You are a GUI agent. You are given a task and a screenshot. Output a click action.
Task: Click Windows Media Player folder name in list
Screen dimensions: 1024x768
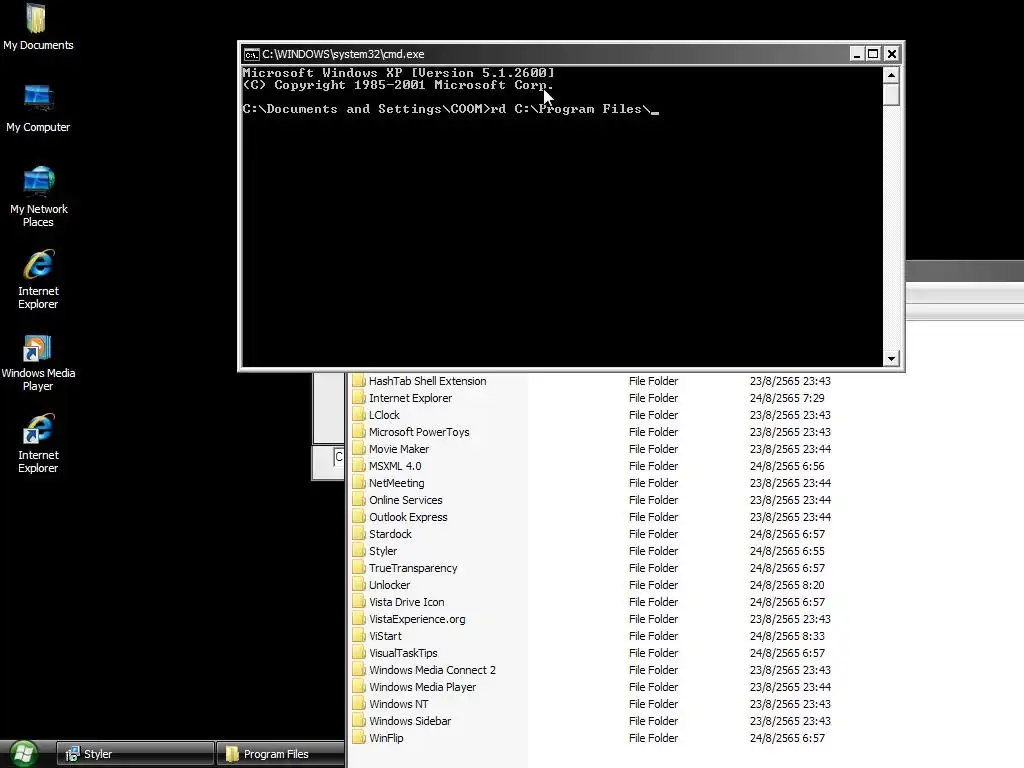(423, 687)
